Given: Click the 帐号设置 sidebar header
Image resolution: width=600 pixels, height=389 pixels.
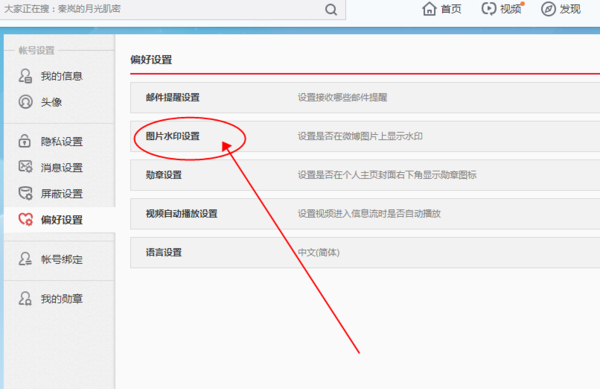Looking at the screenshot, I should click(x=37, y=50).
